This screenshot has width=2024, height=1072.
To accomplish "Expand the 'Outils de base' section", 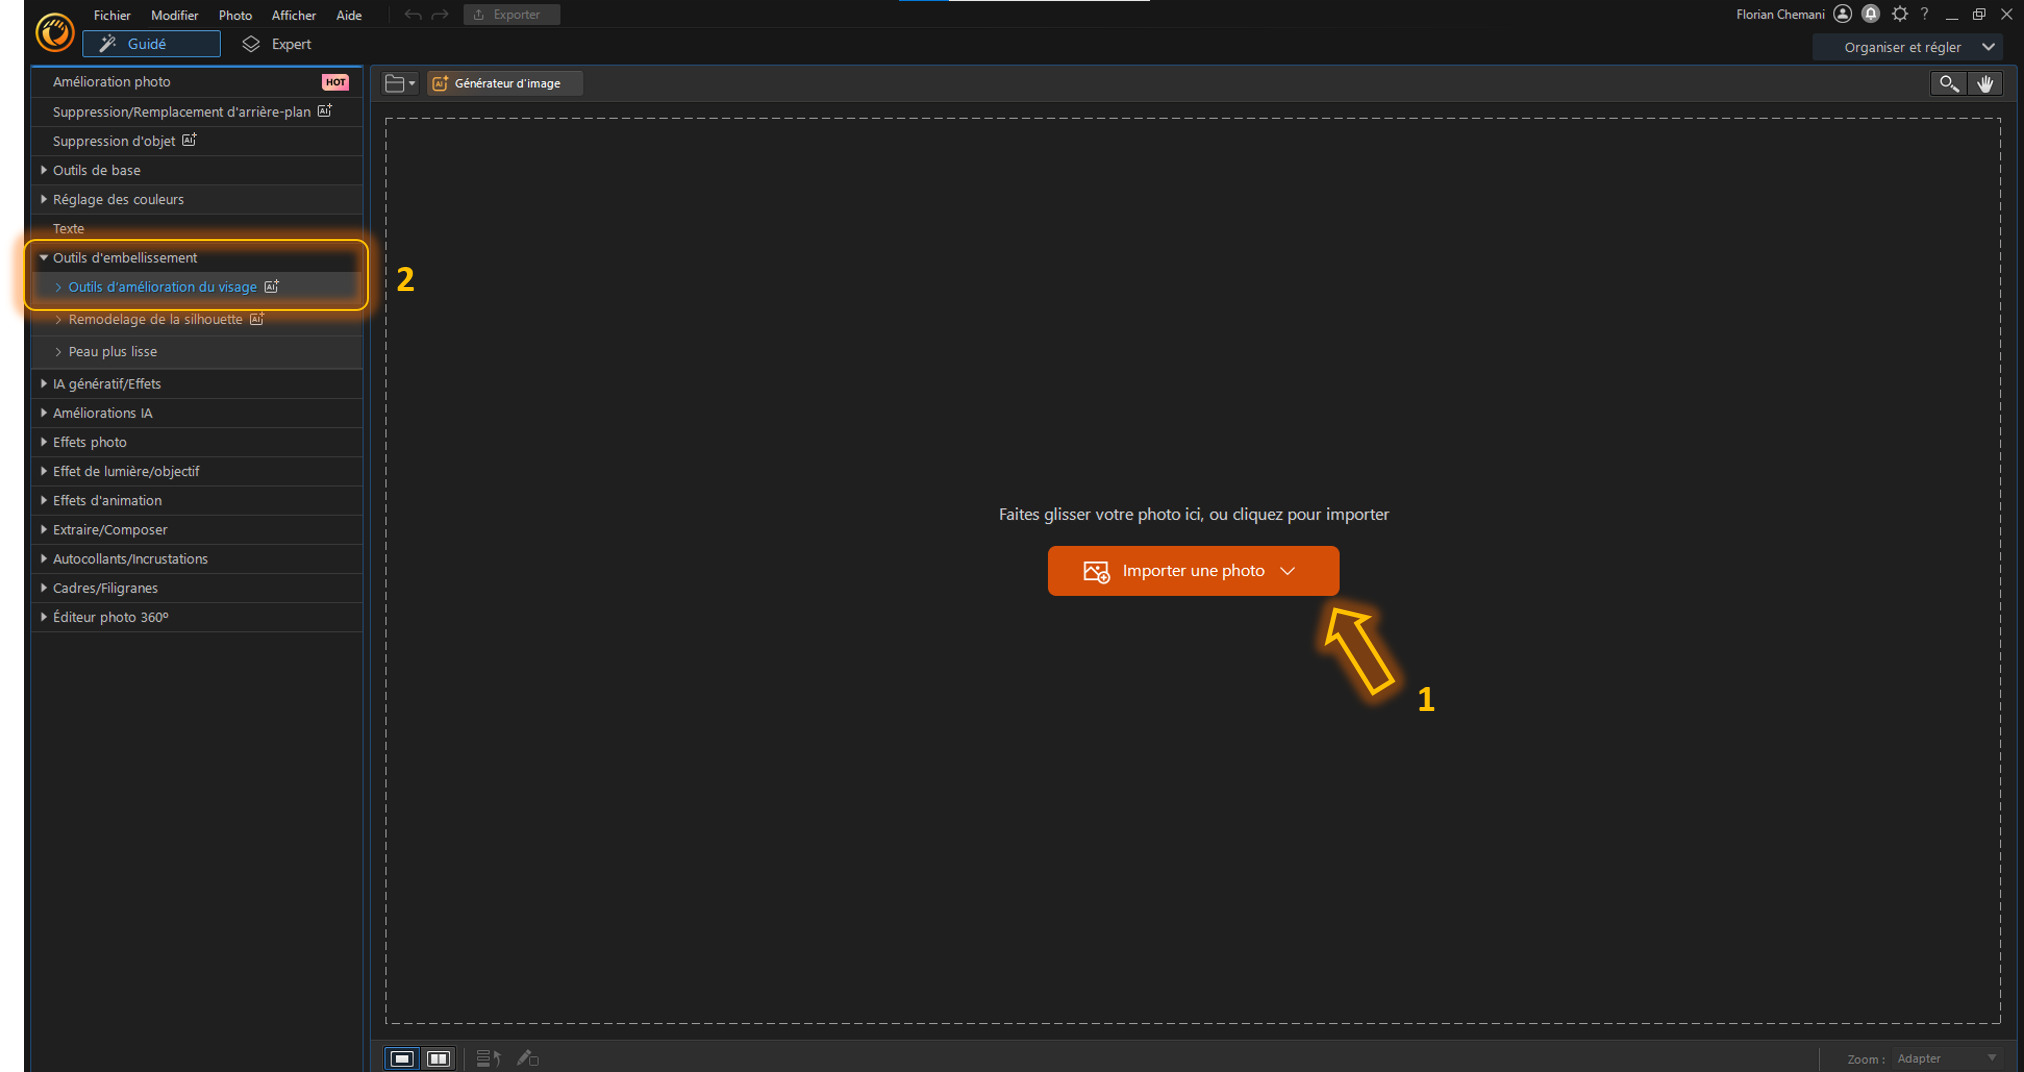I will pos(96,170).
